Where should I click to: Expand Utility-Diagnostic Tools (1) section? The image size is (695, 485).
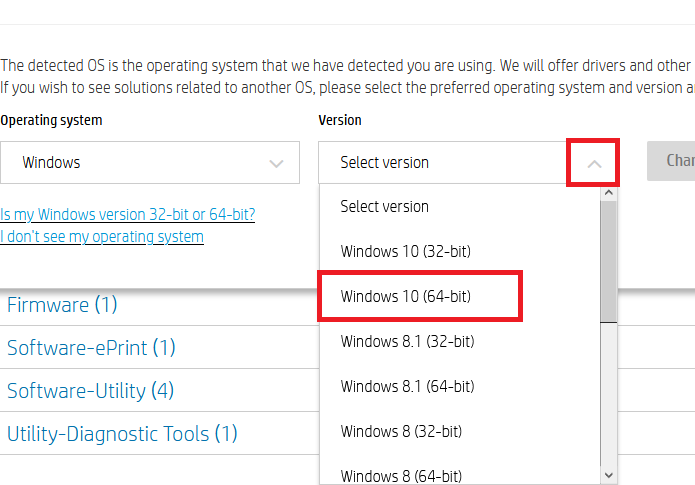point(122,434)
